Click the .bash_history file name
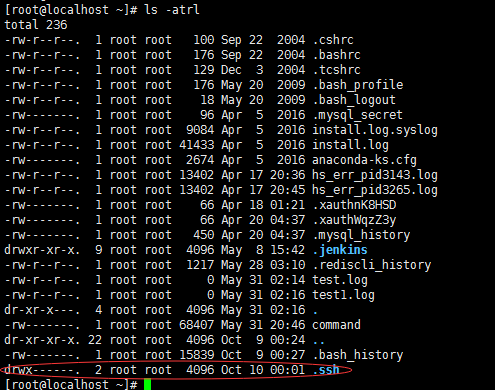 (x=358, y=355)
